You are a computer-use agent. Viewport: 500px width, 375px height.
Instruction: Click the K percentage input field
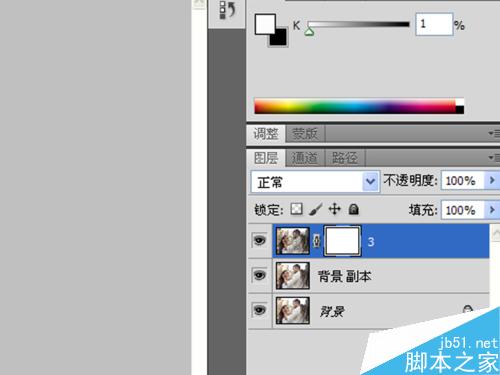(434, 24)
